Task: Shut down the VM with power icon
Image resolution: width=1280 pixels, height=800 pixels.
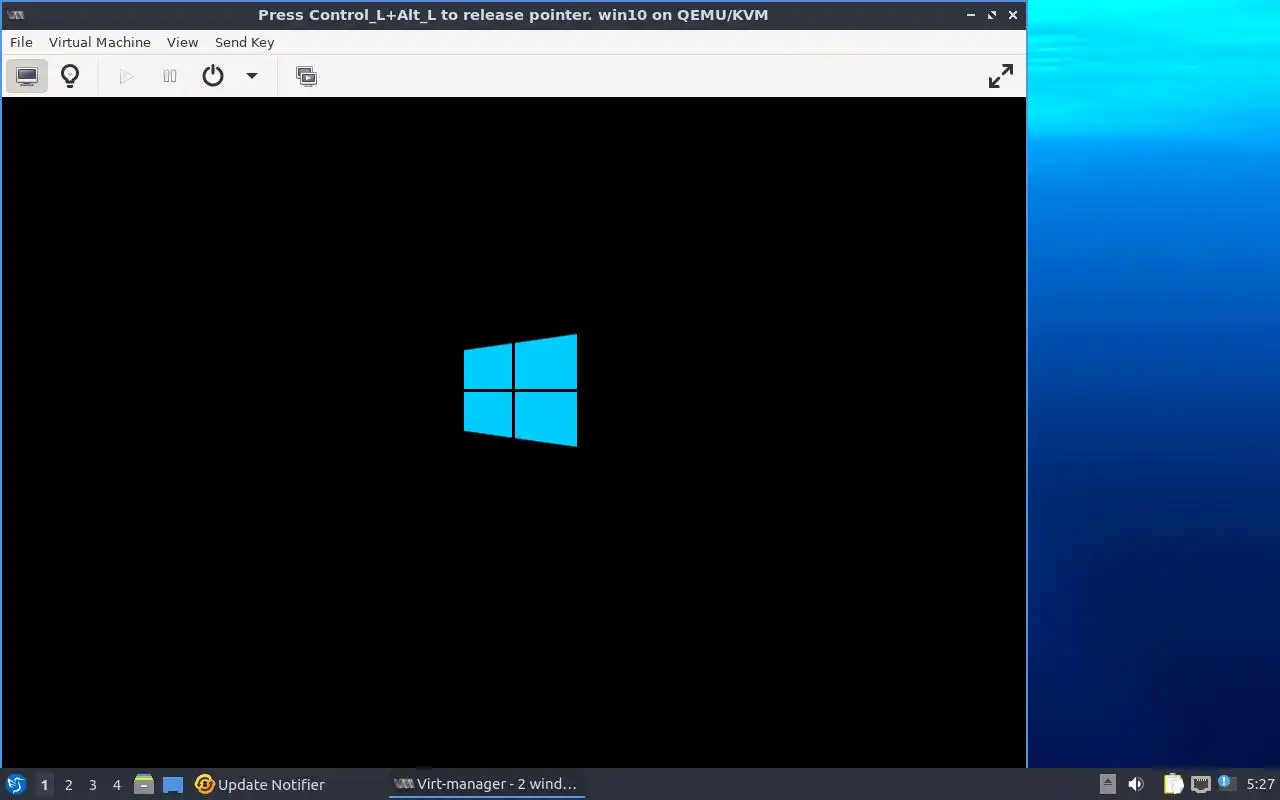Action: (213, 76)
